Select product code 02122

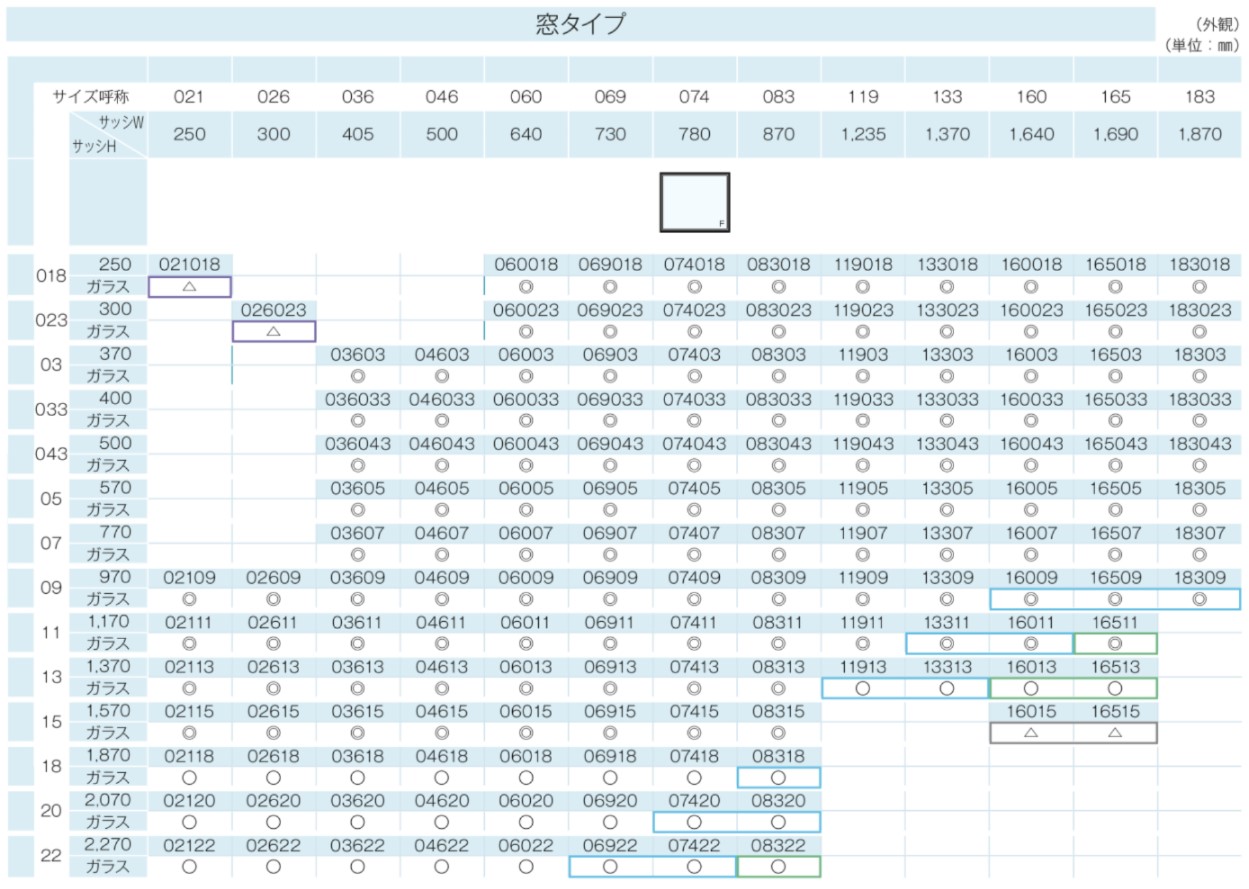click(x=190, y=845)
